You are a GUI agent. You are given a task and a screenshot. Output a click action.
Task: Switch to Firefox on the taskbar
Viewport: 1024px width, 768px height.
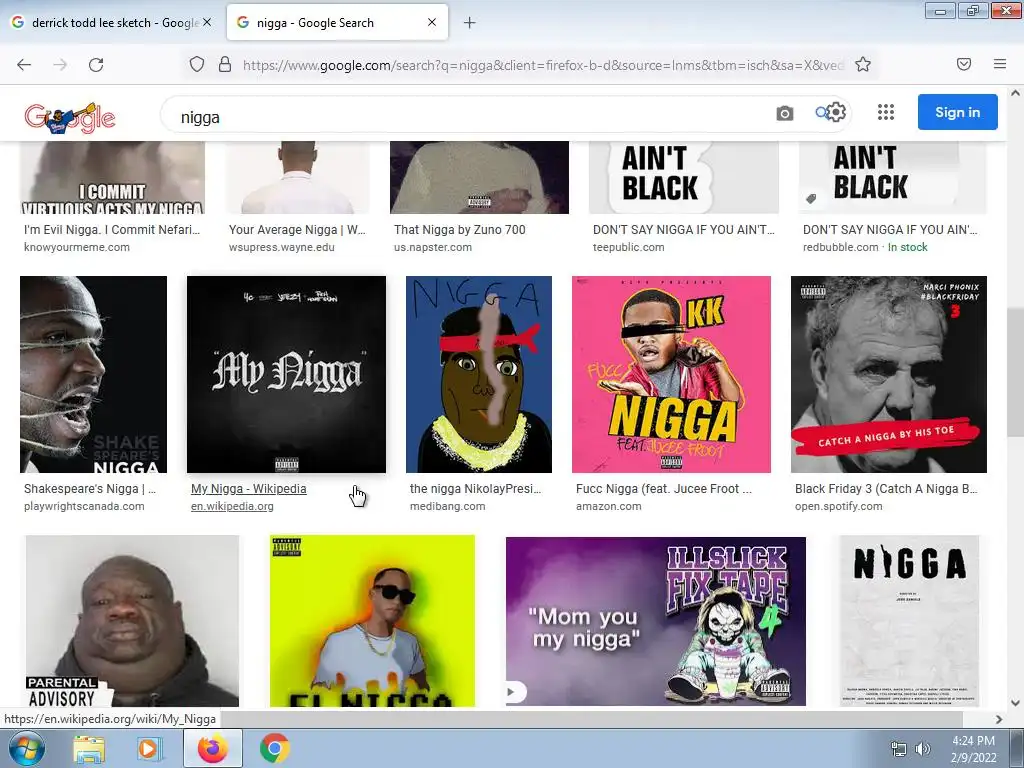coord(212,748)
